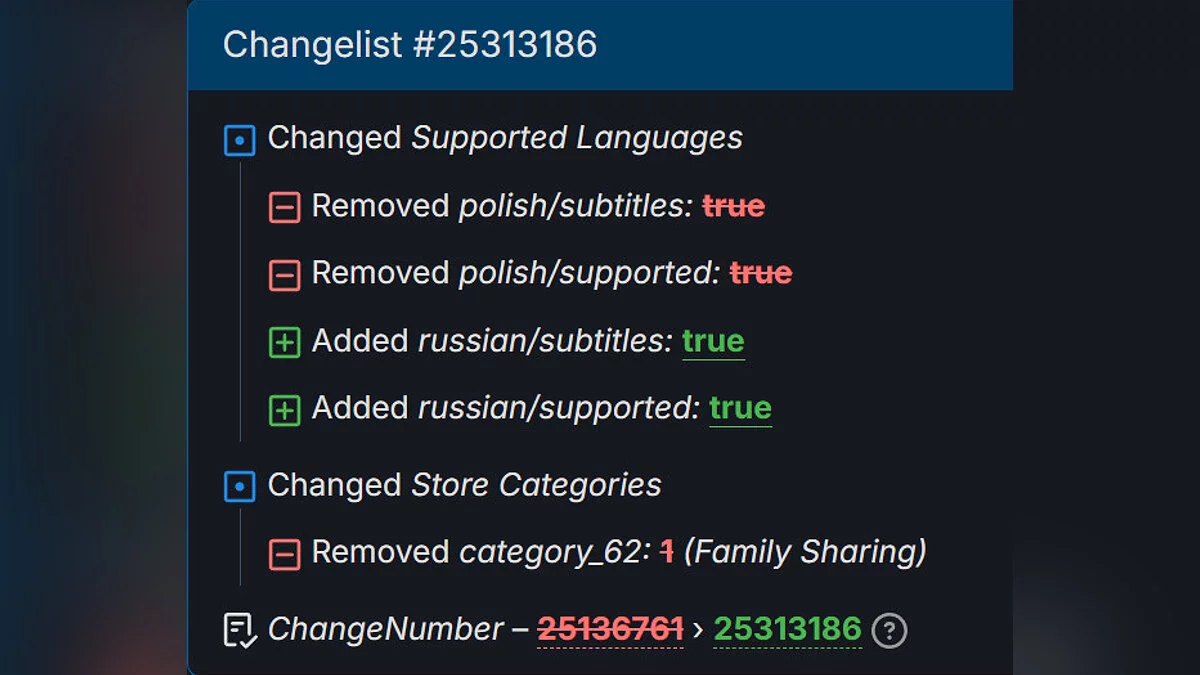The height and width of the screenshot is (675, 1200).
Task: Click the Family Sharing label
Action: click(x=805, y=552)
